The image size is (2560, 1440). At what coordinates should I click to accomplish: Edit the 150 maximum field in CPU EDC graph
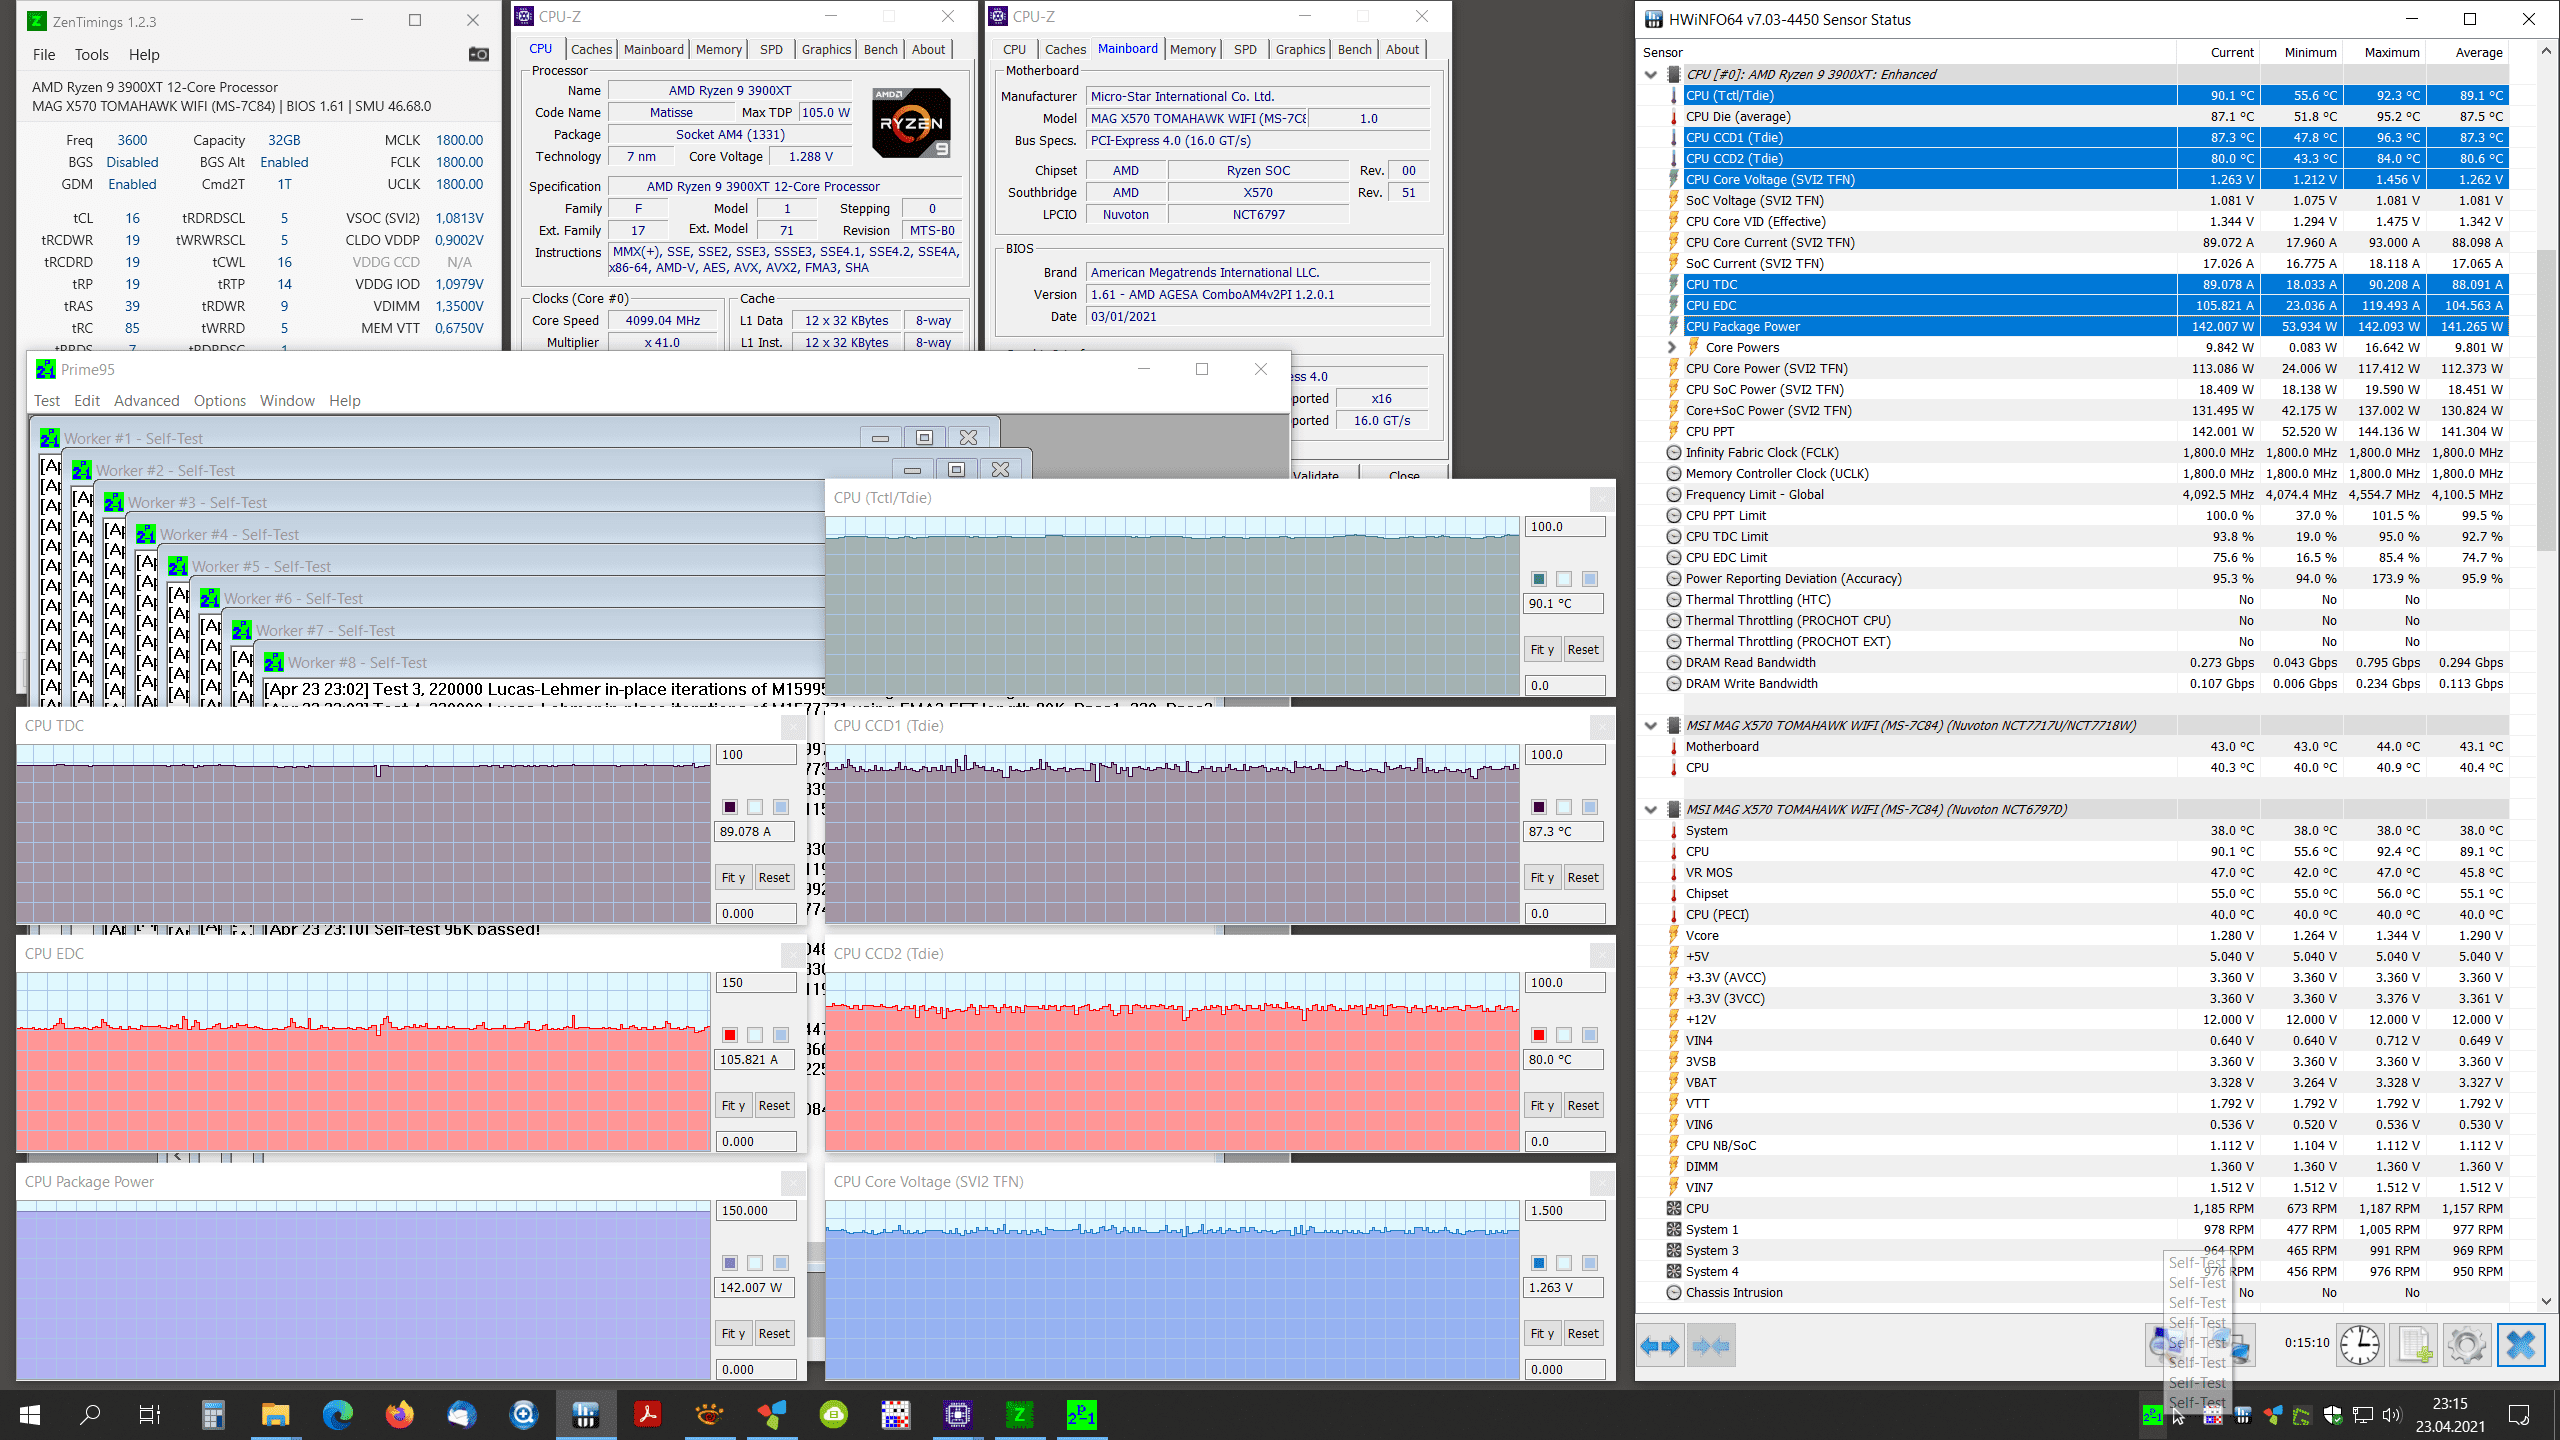point(756,982)
